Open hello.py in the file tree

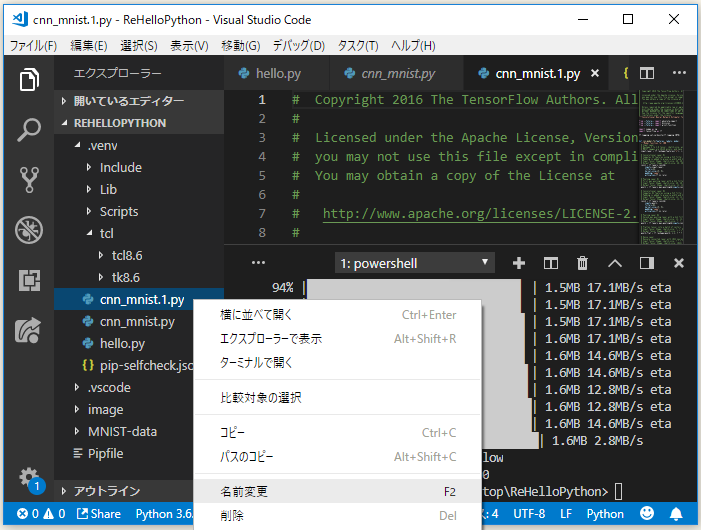pyautogui.click(x=123, y=343)
